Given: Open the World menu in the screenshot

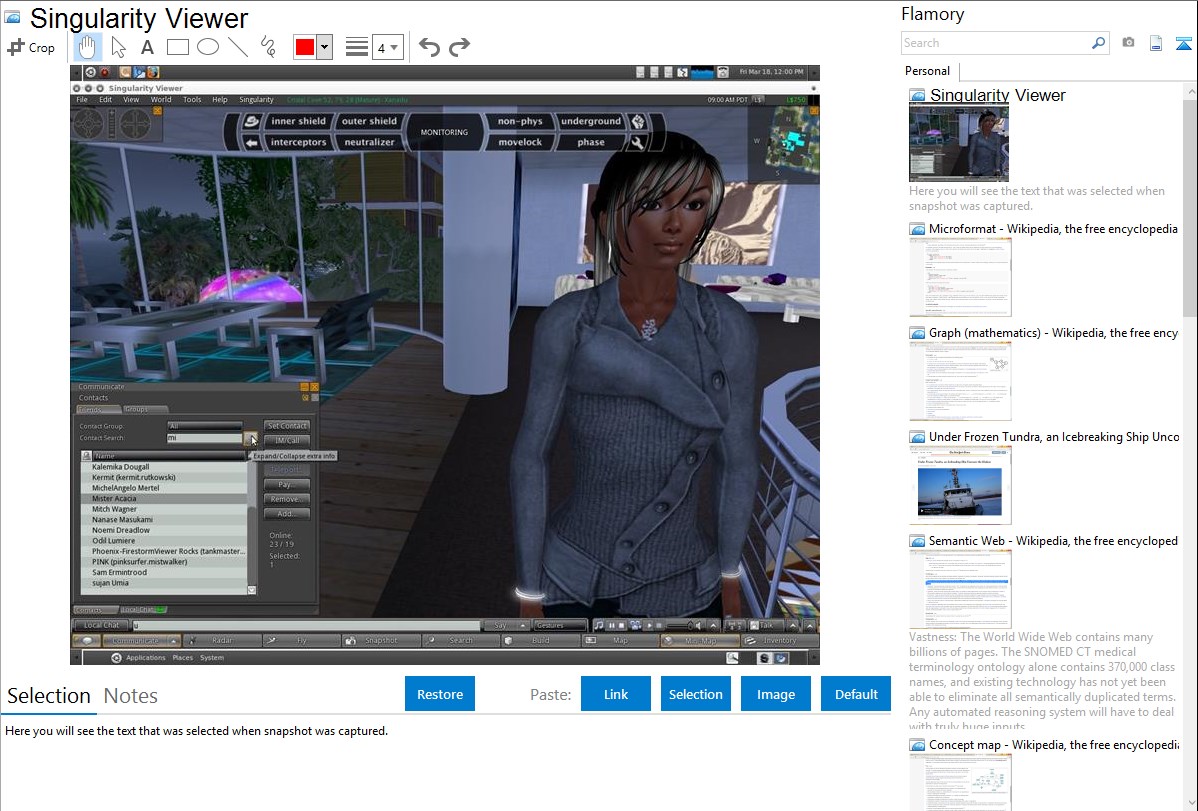Looking at the screenshot, I should pos(160,99).
